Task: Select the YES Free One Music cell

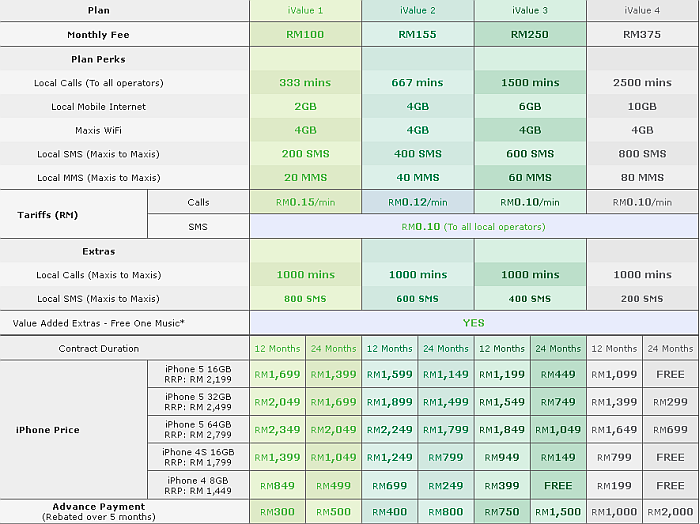Action: [473, 323]
